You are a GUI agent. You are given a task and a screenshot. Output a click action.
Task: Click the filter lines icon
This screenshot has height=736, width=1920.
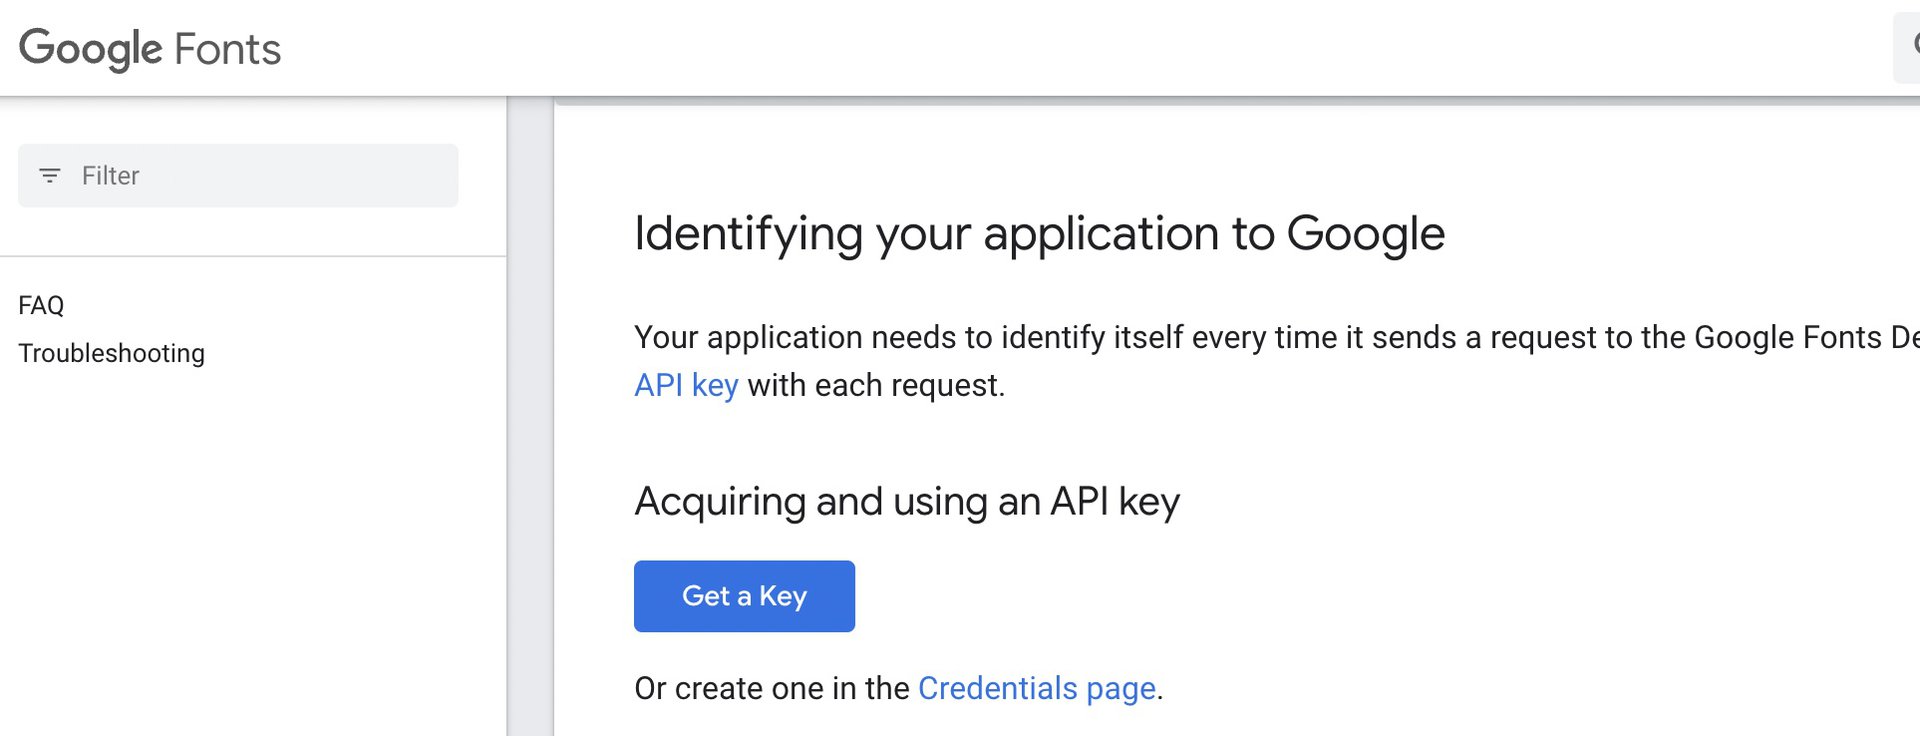pos(49,176)
